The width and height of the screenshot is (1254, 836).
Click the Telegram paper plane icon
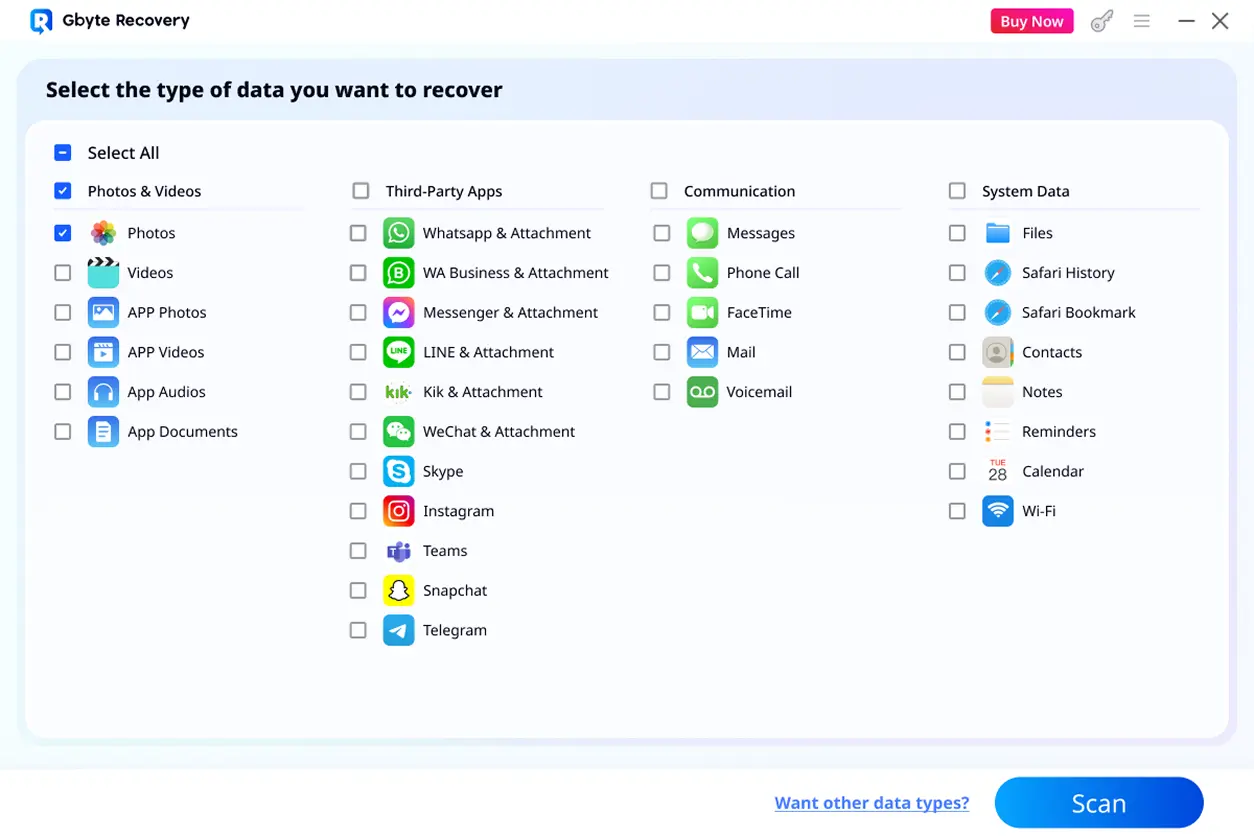(x=398, y=630)
